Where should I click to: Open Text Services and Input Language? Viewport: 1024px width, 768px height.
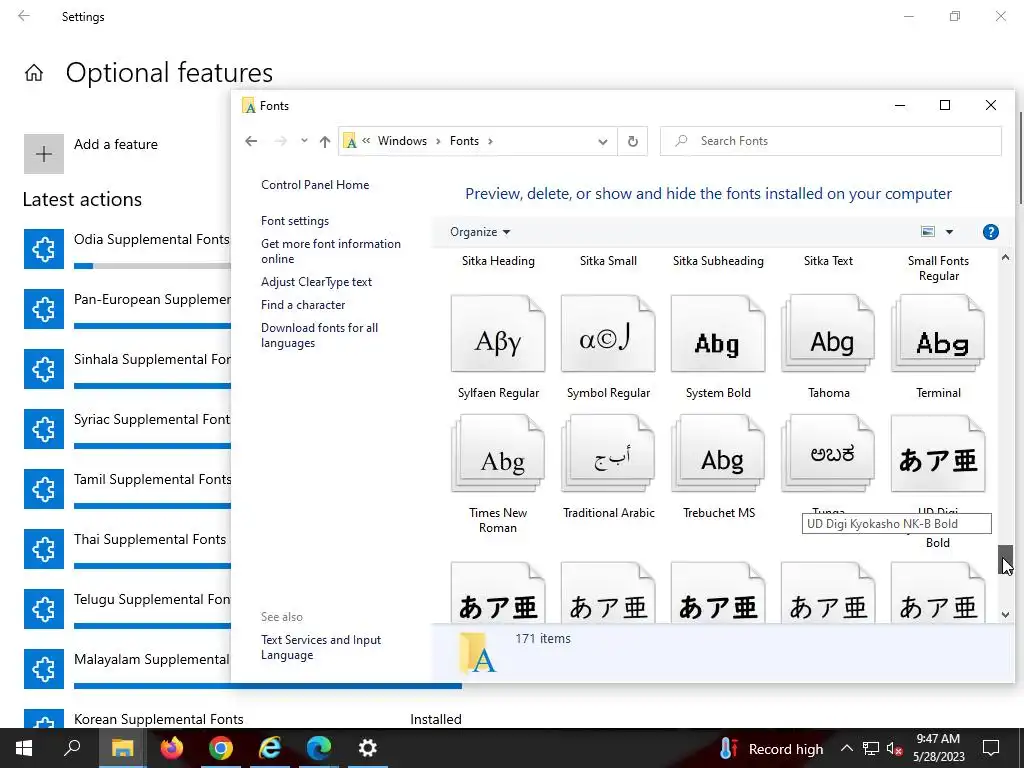pyautogui.click(x=321, y=647)
